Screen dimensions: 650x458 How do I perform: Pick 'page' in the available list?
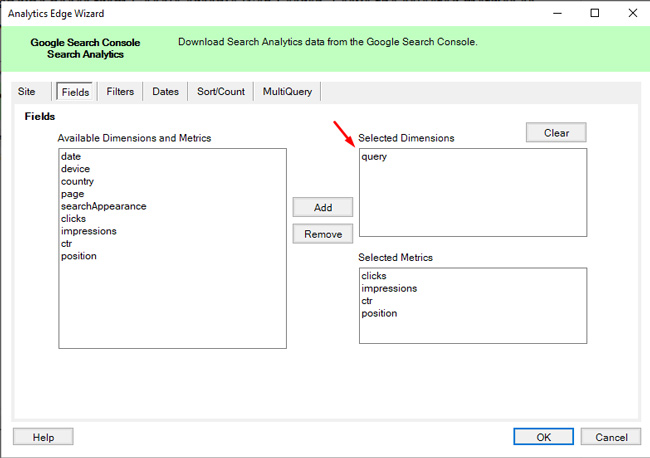point(72,194)
